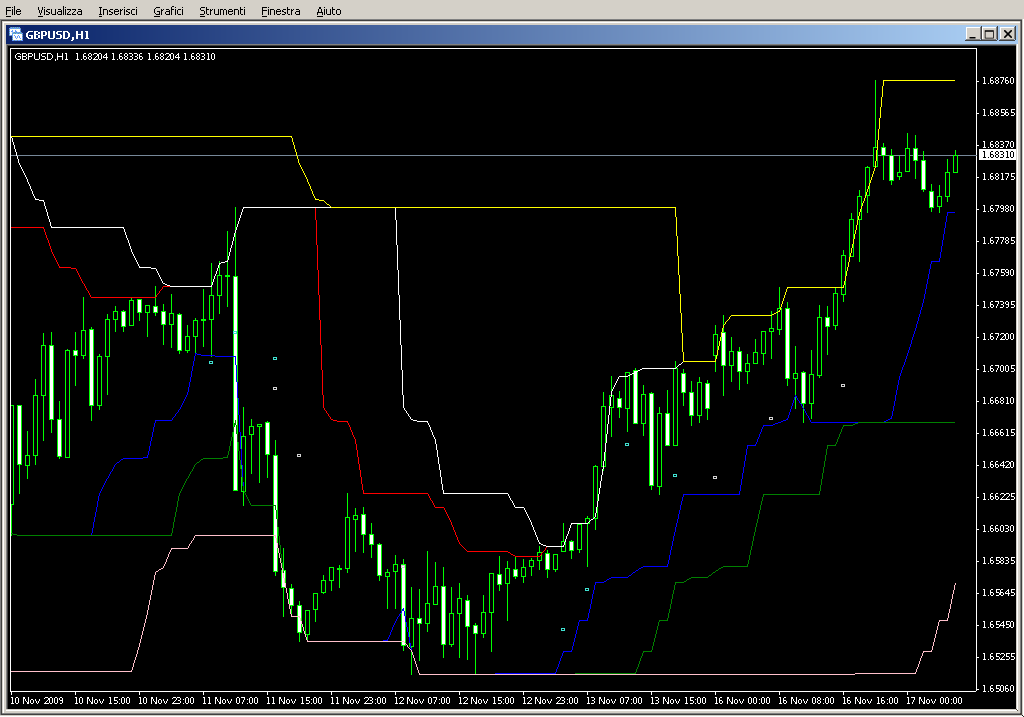Click the 1.67395 price scale label
This screenshot has height=717, width=1024.
(999, 304)
